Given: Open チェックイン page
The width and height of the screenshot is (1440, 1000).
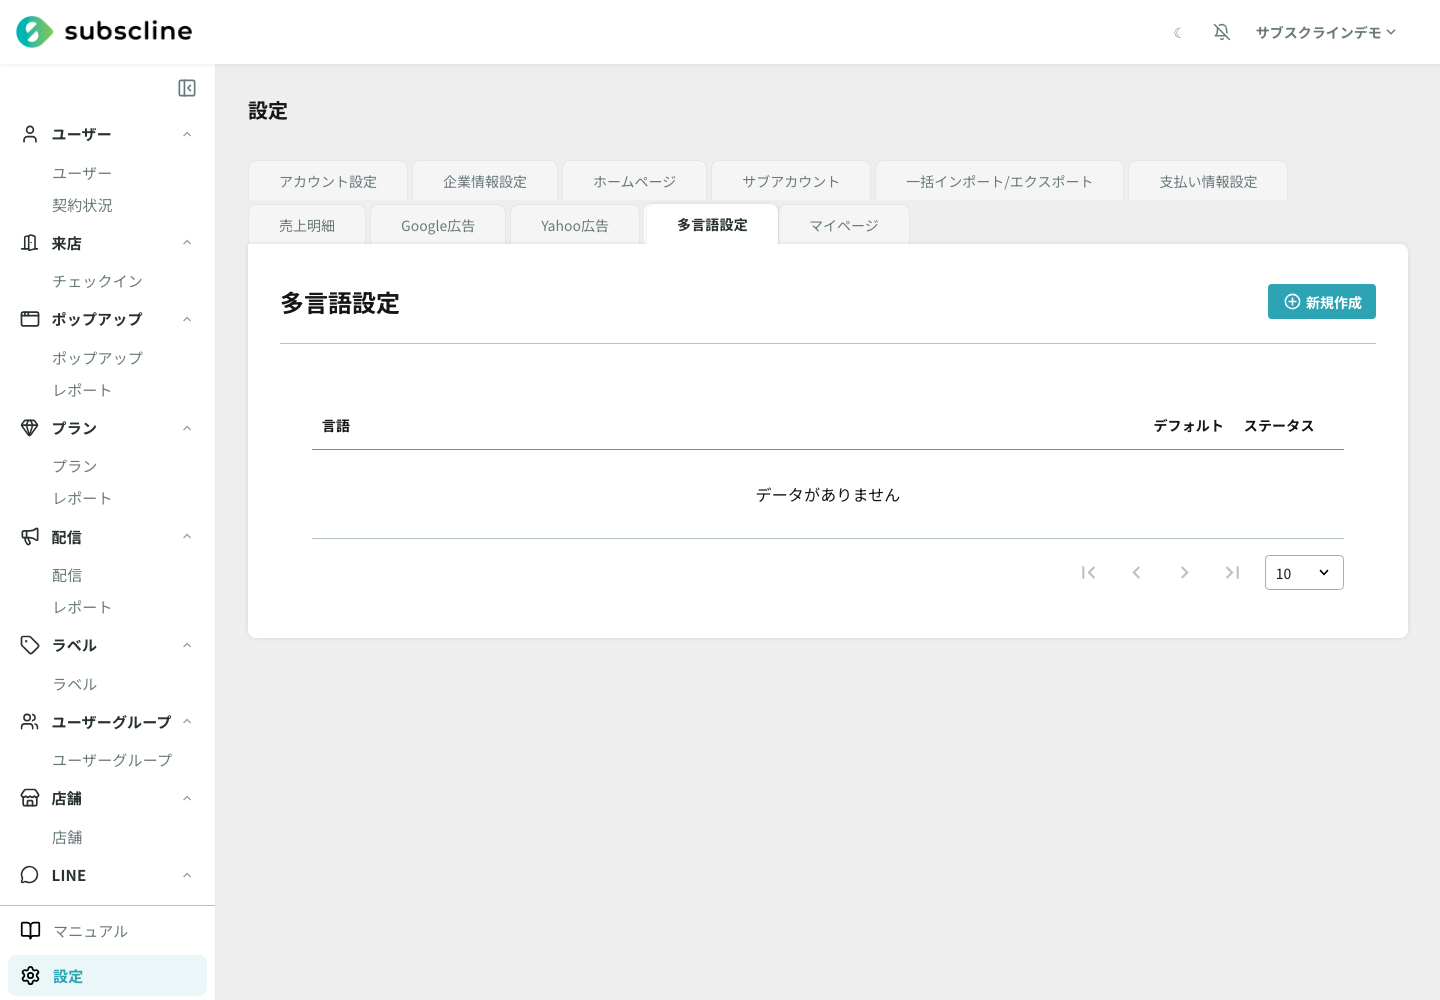Looking at the screenshot, I should [97, 281].
